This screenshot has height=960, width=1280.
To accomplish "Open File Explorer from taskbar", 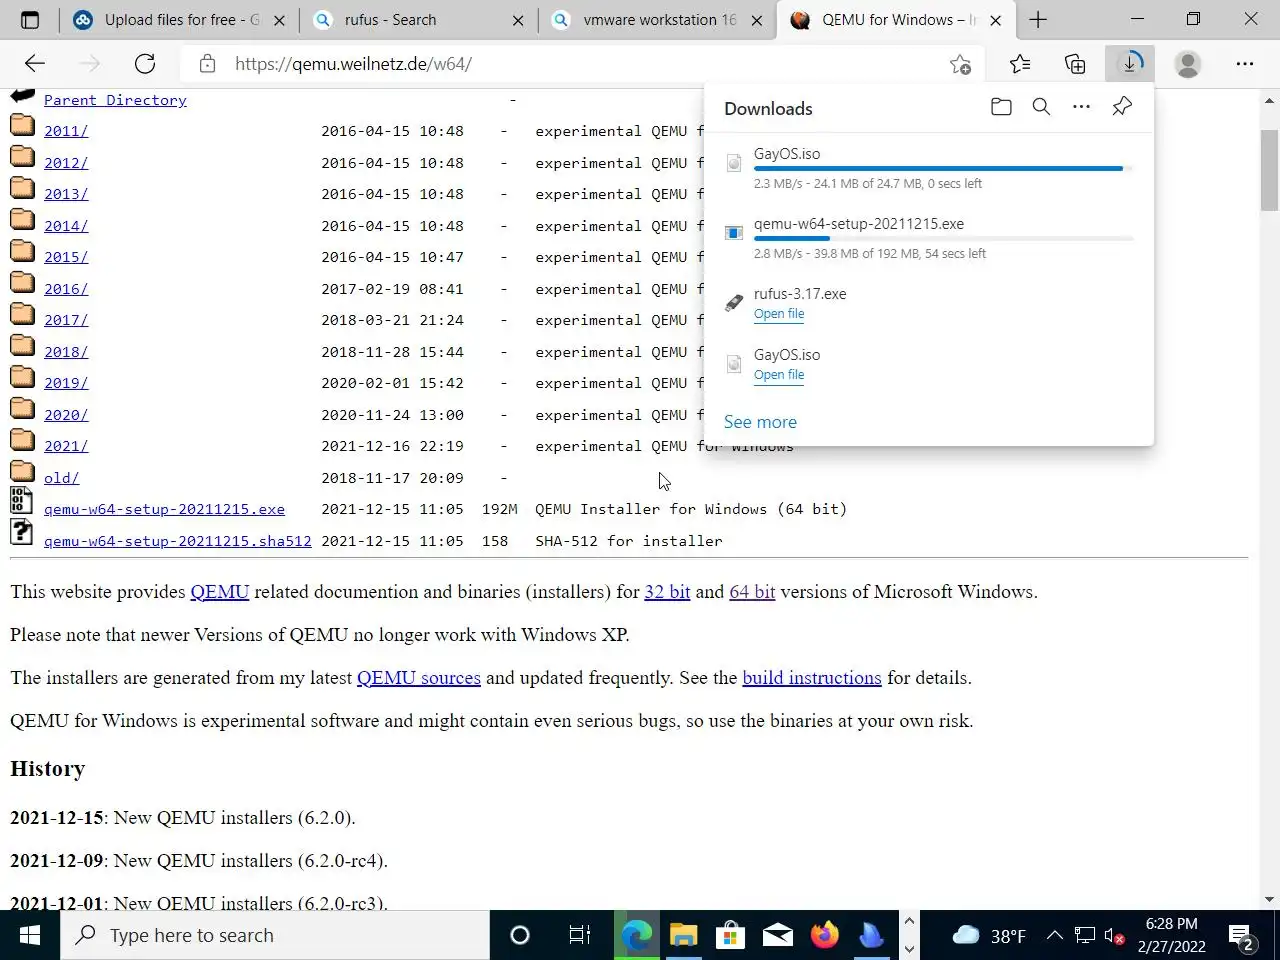I will [683, 935].
